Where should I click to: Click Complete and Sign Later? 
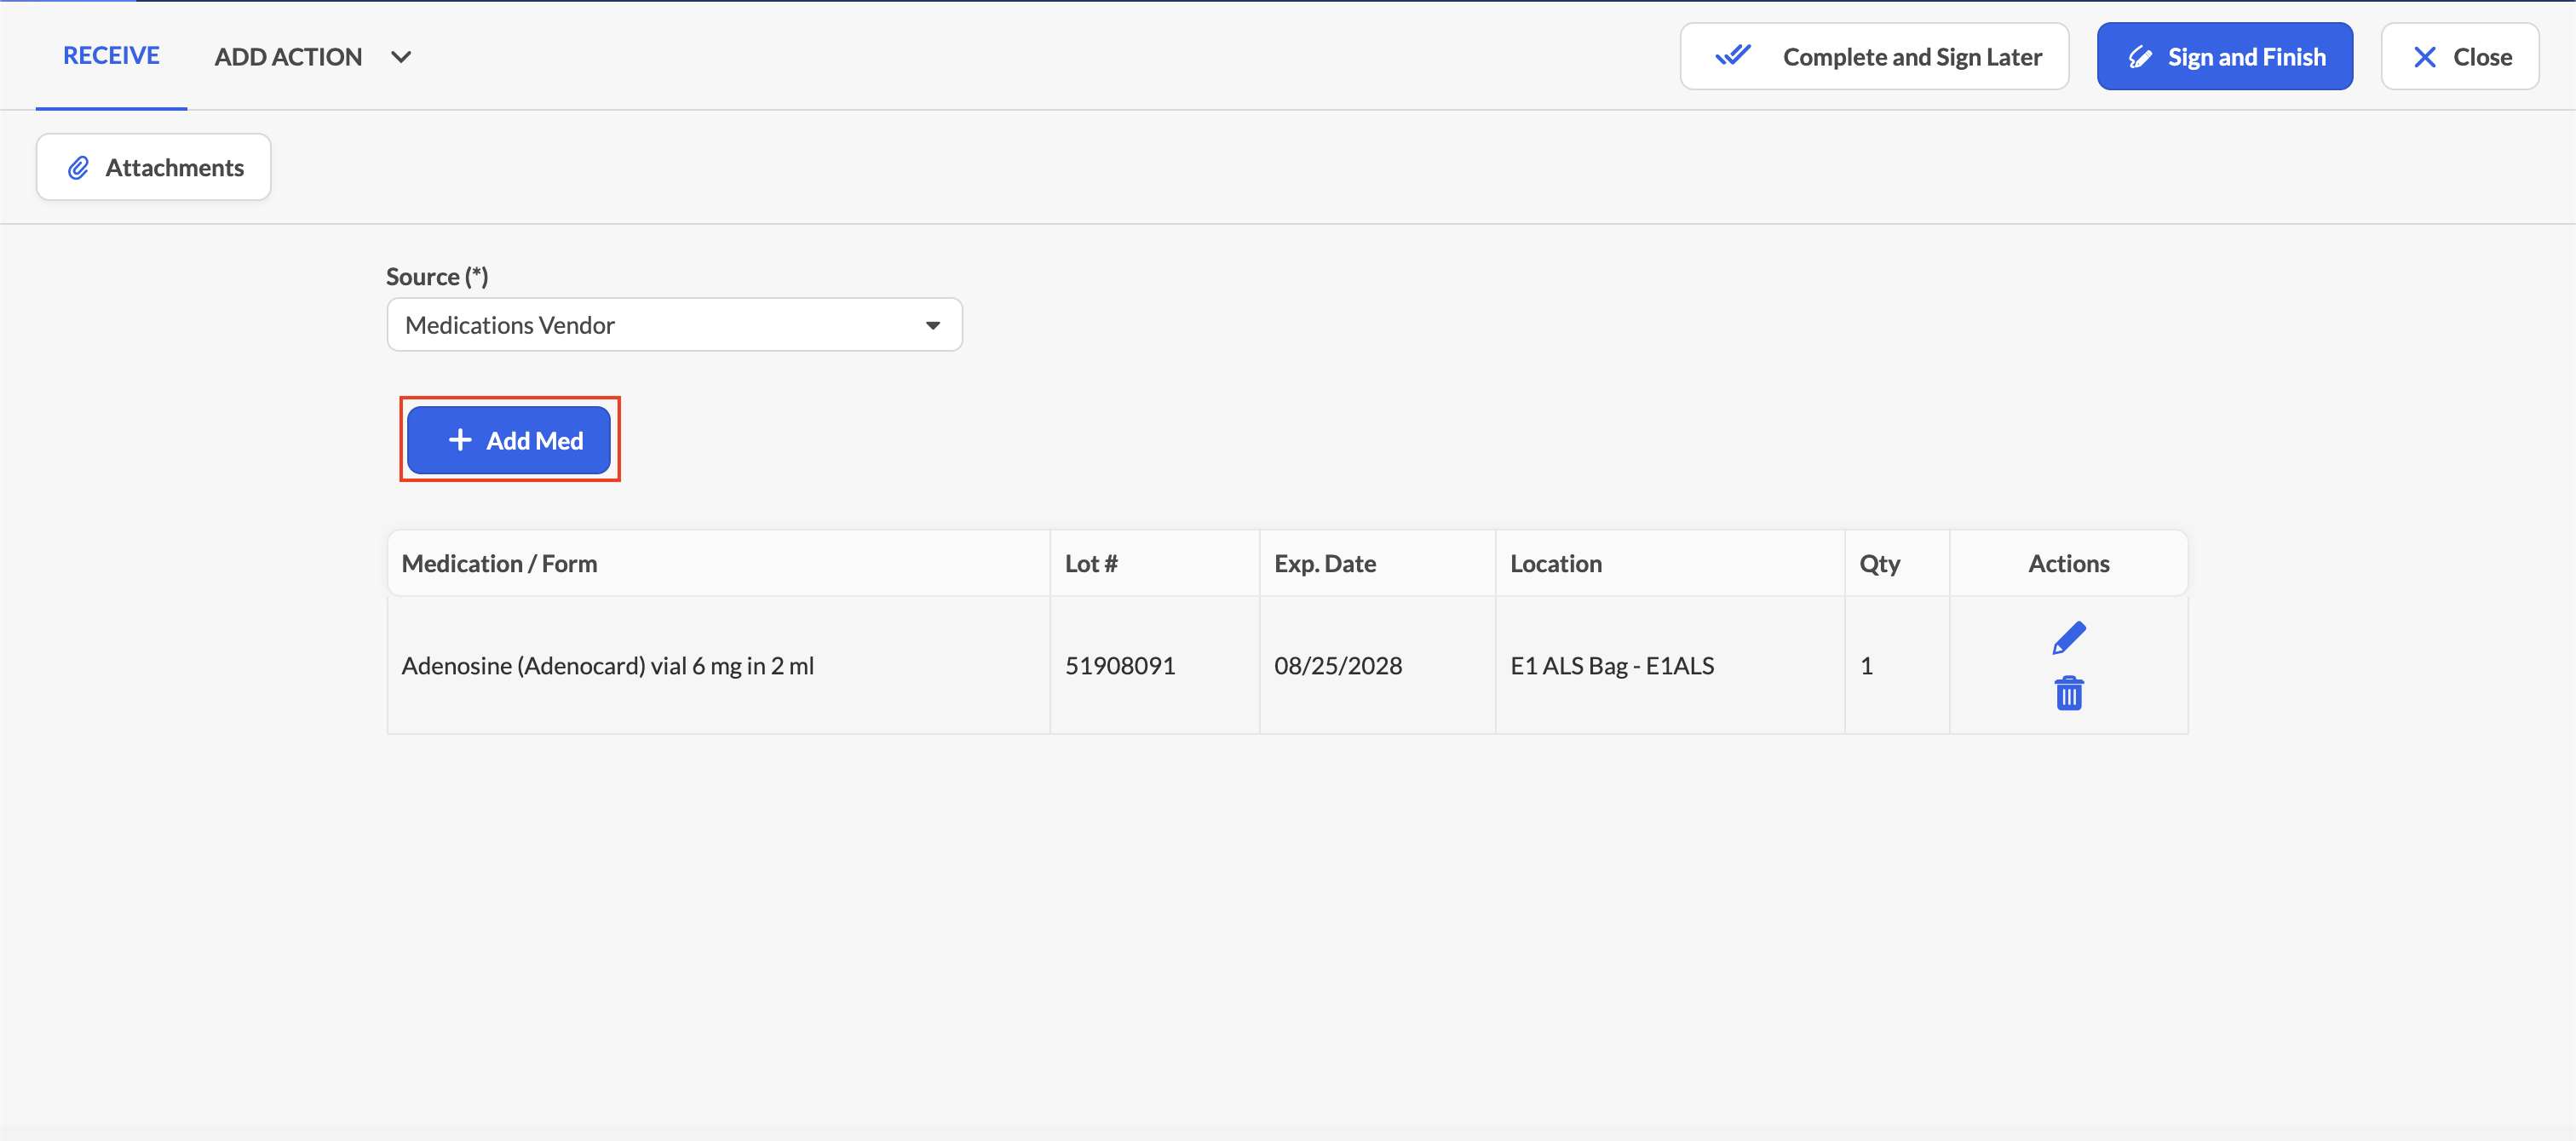(1874, 57)
